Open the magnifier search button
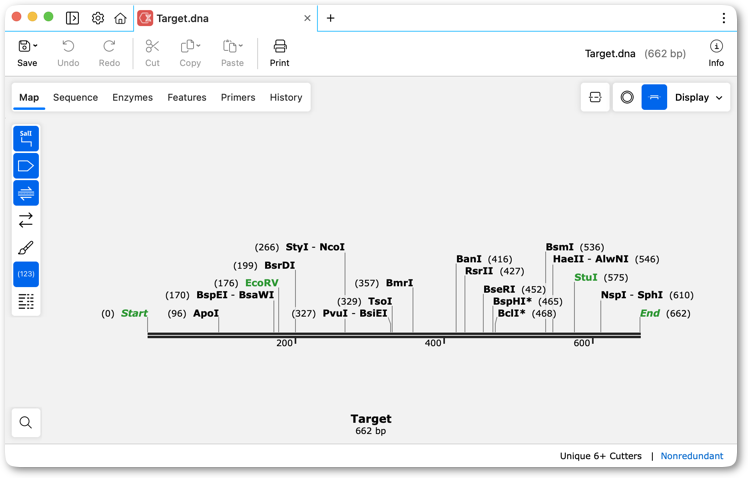Image resolution: width=748 pixels, height=478 pixels. click(x=26, y=423)
